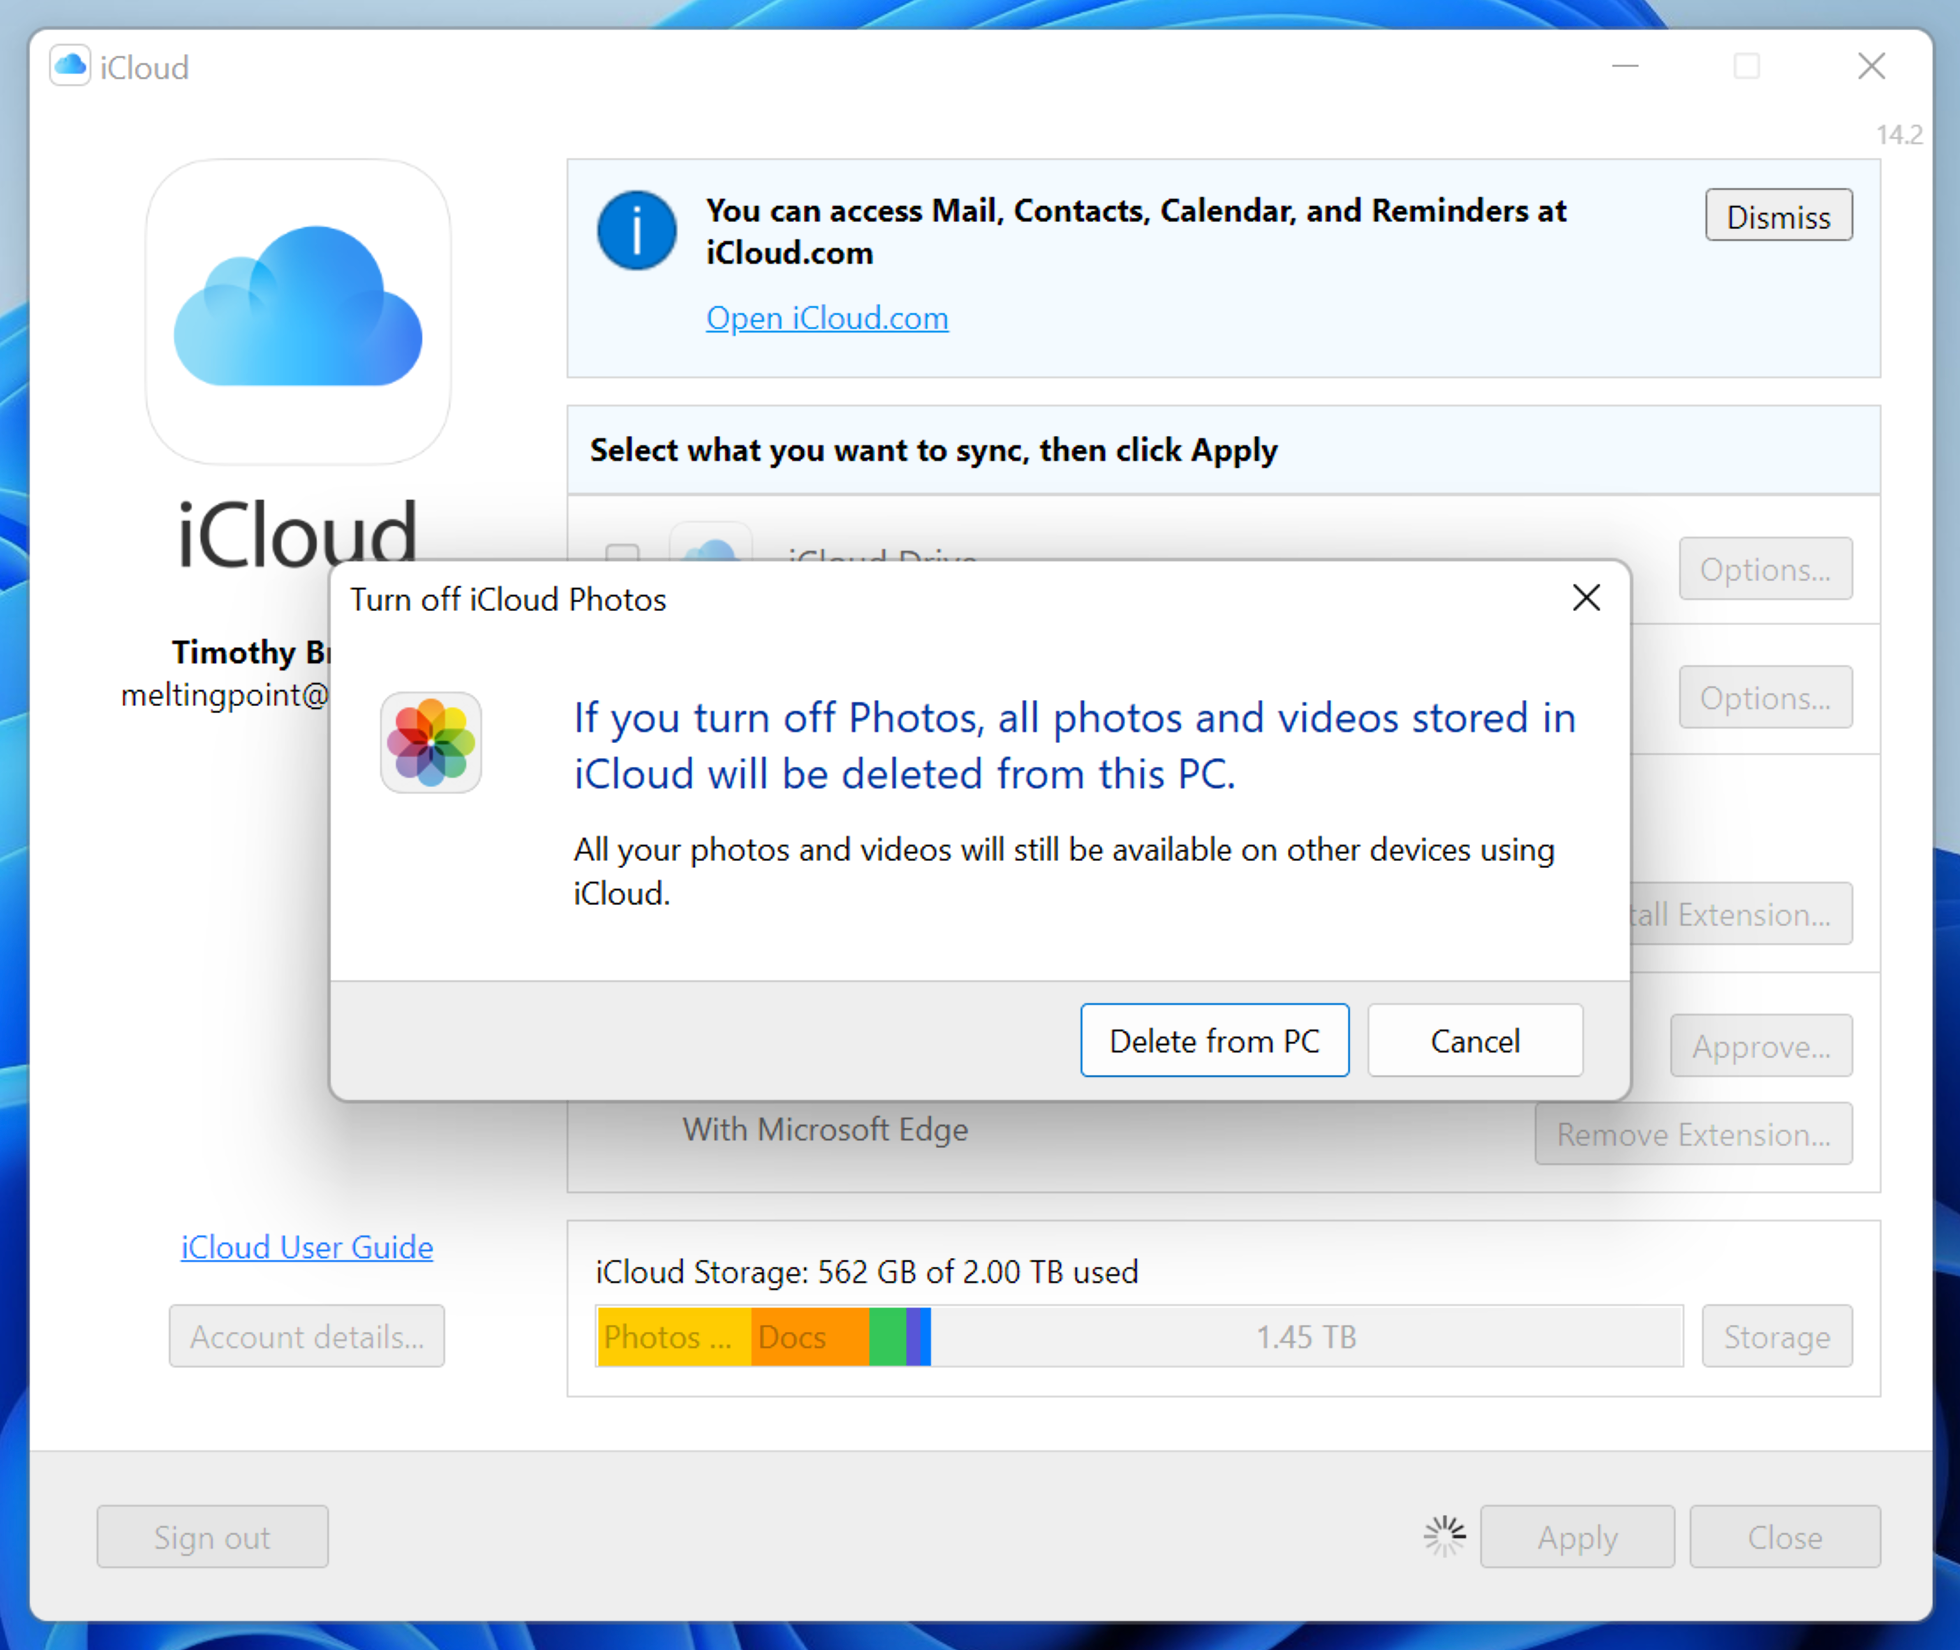The image size is (1960, 1650).
Task: Click the Storage icon button
Action: click(1778, 1339)
